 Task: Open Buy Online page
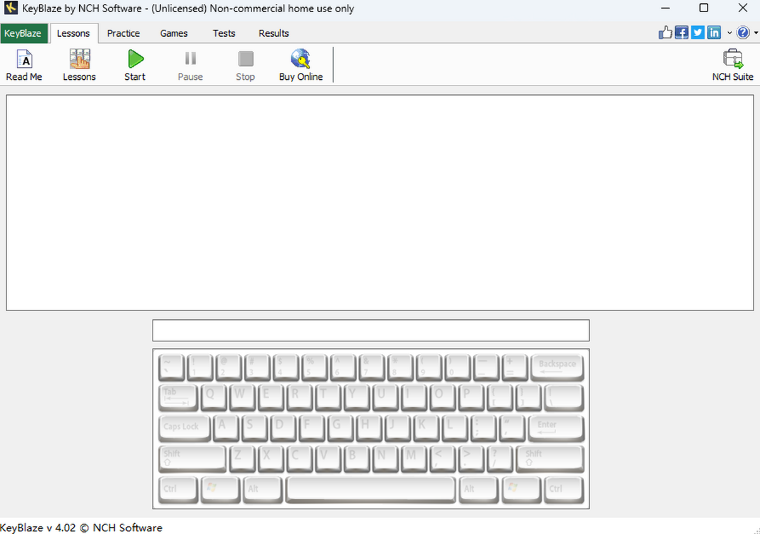(x=301, y=65)
